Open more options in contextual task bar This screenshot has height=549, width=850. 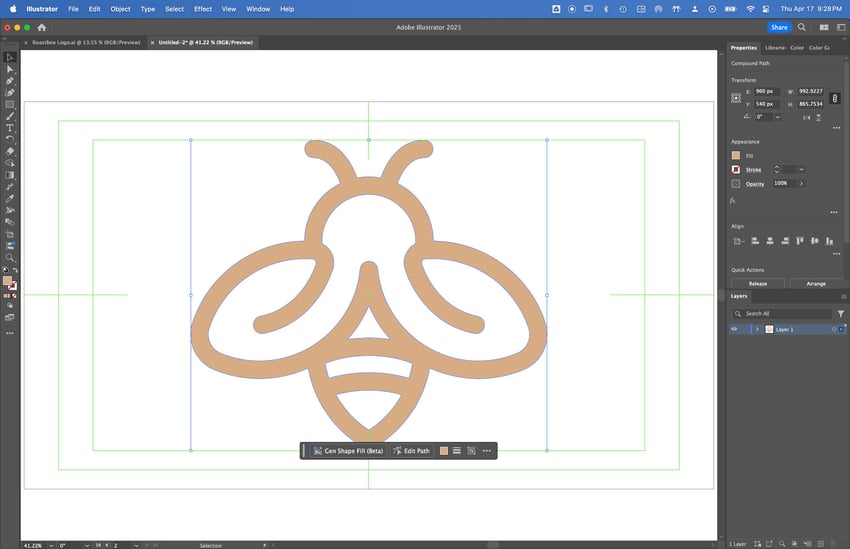coord(487,451)
